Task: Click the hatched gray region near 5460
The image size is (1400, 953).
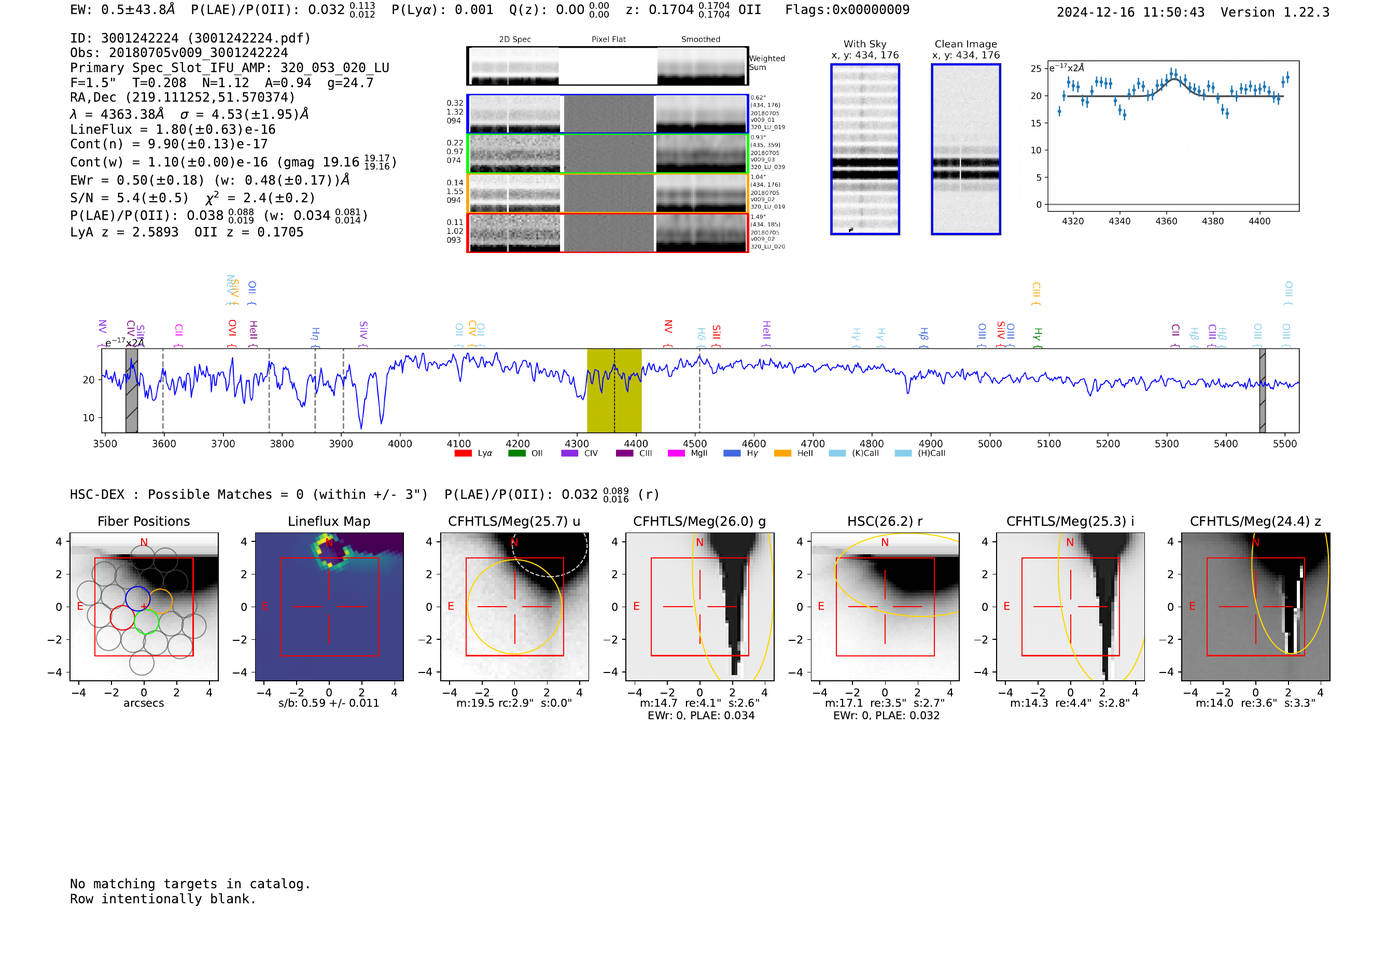Action: 1262,390
